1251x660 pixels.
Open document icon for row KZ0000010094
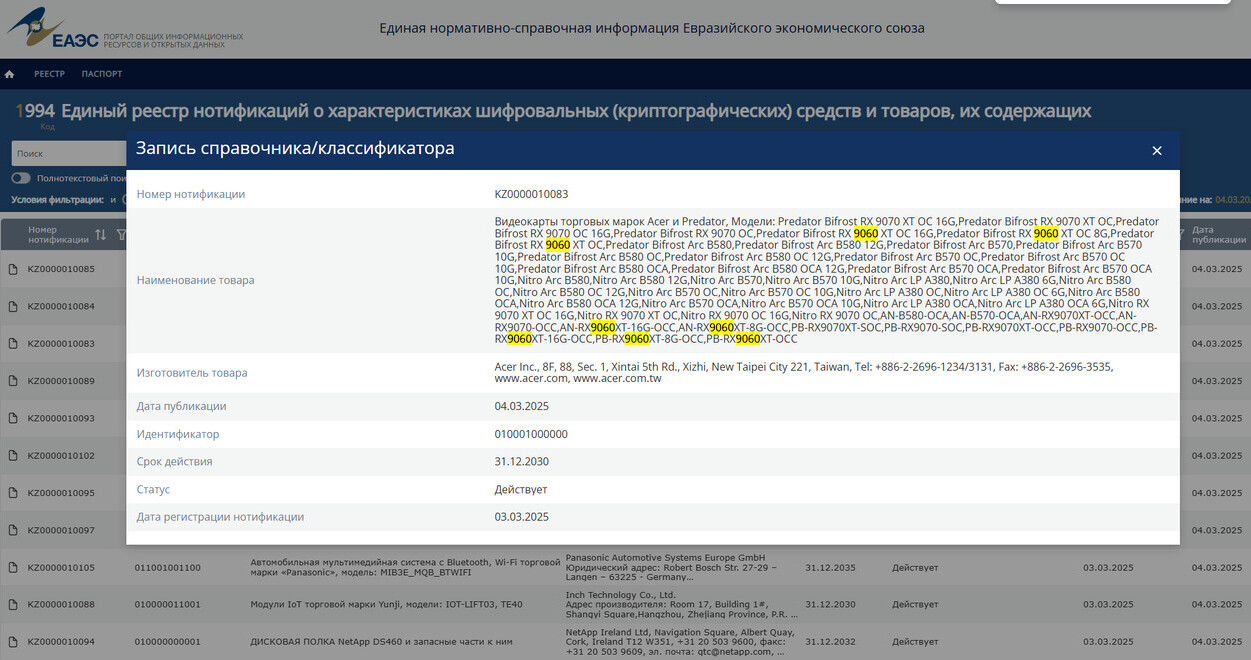click(x=13, y=642)
